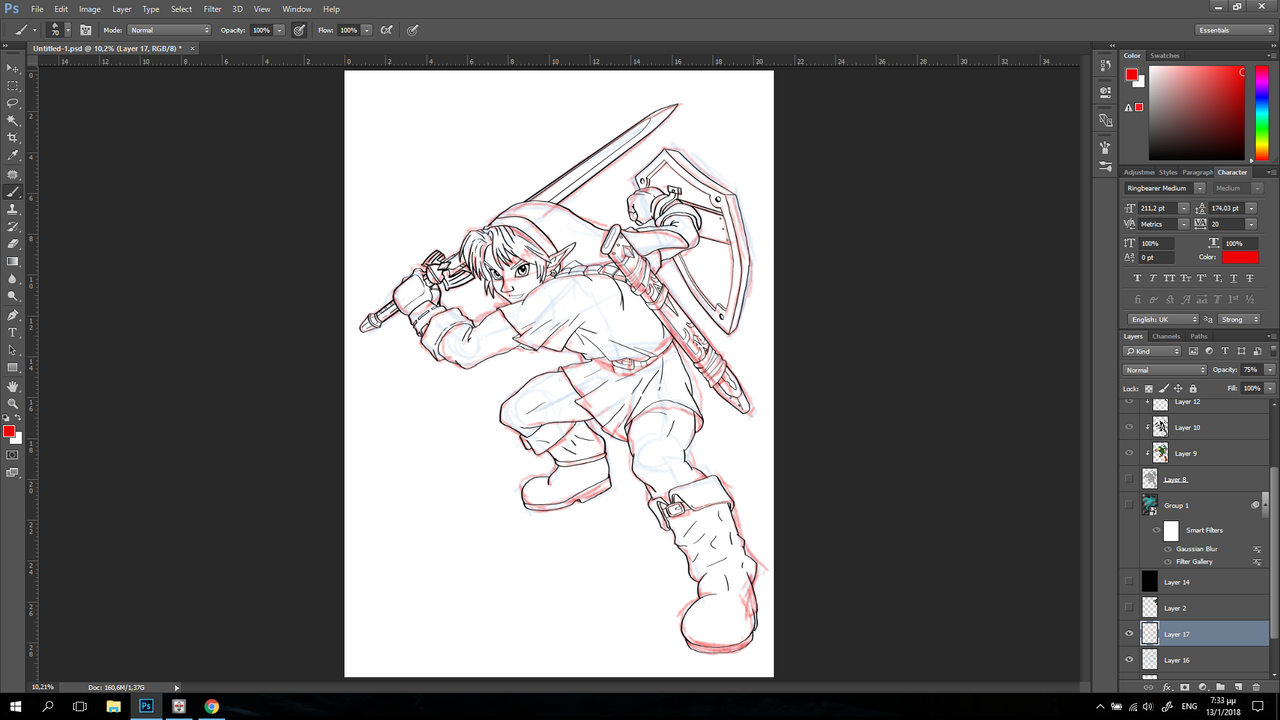Open the brush Mode dropdown
The height and width of the screenshot is (720, 1280).
coord(169,30)
